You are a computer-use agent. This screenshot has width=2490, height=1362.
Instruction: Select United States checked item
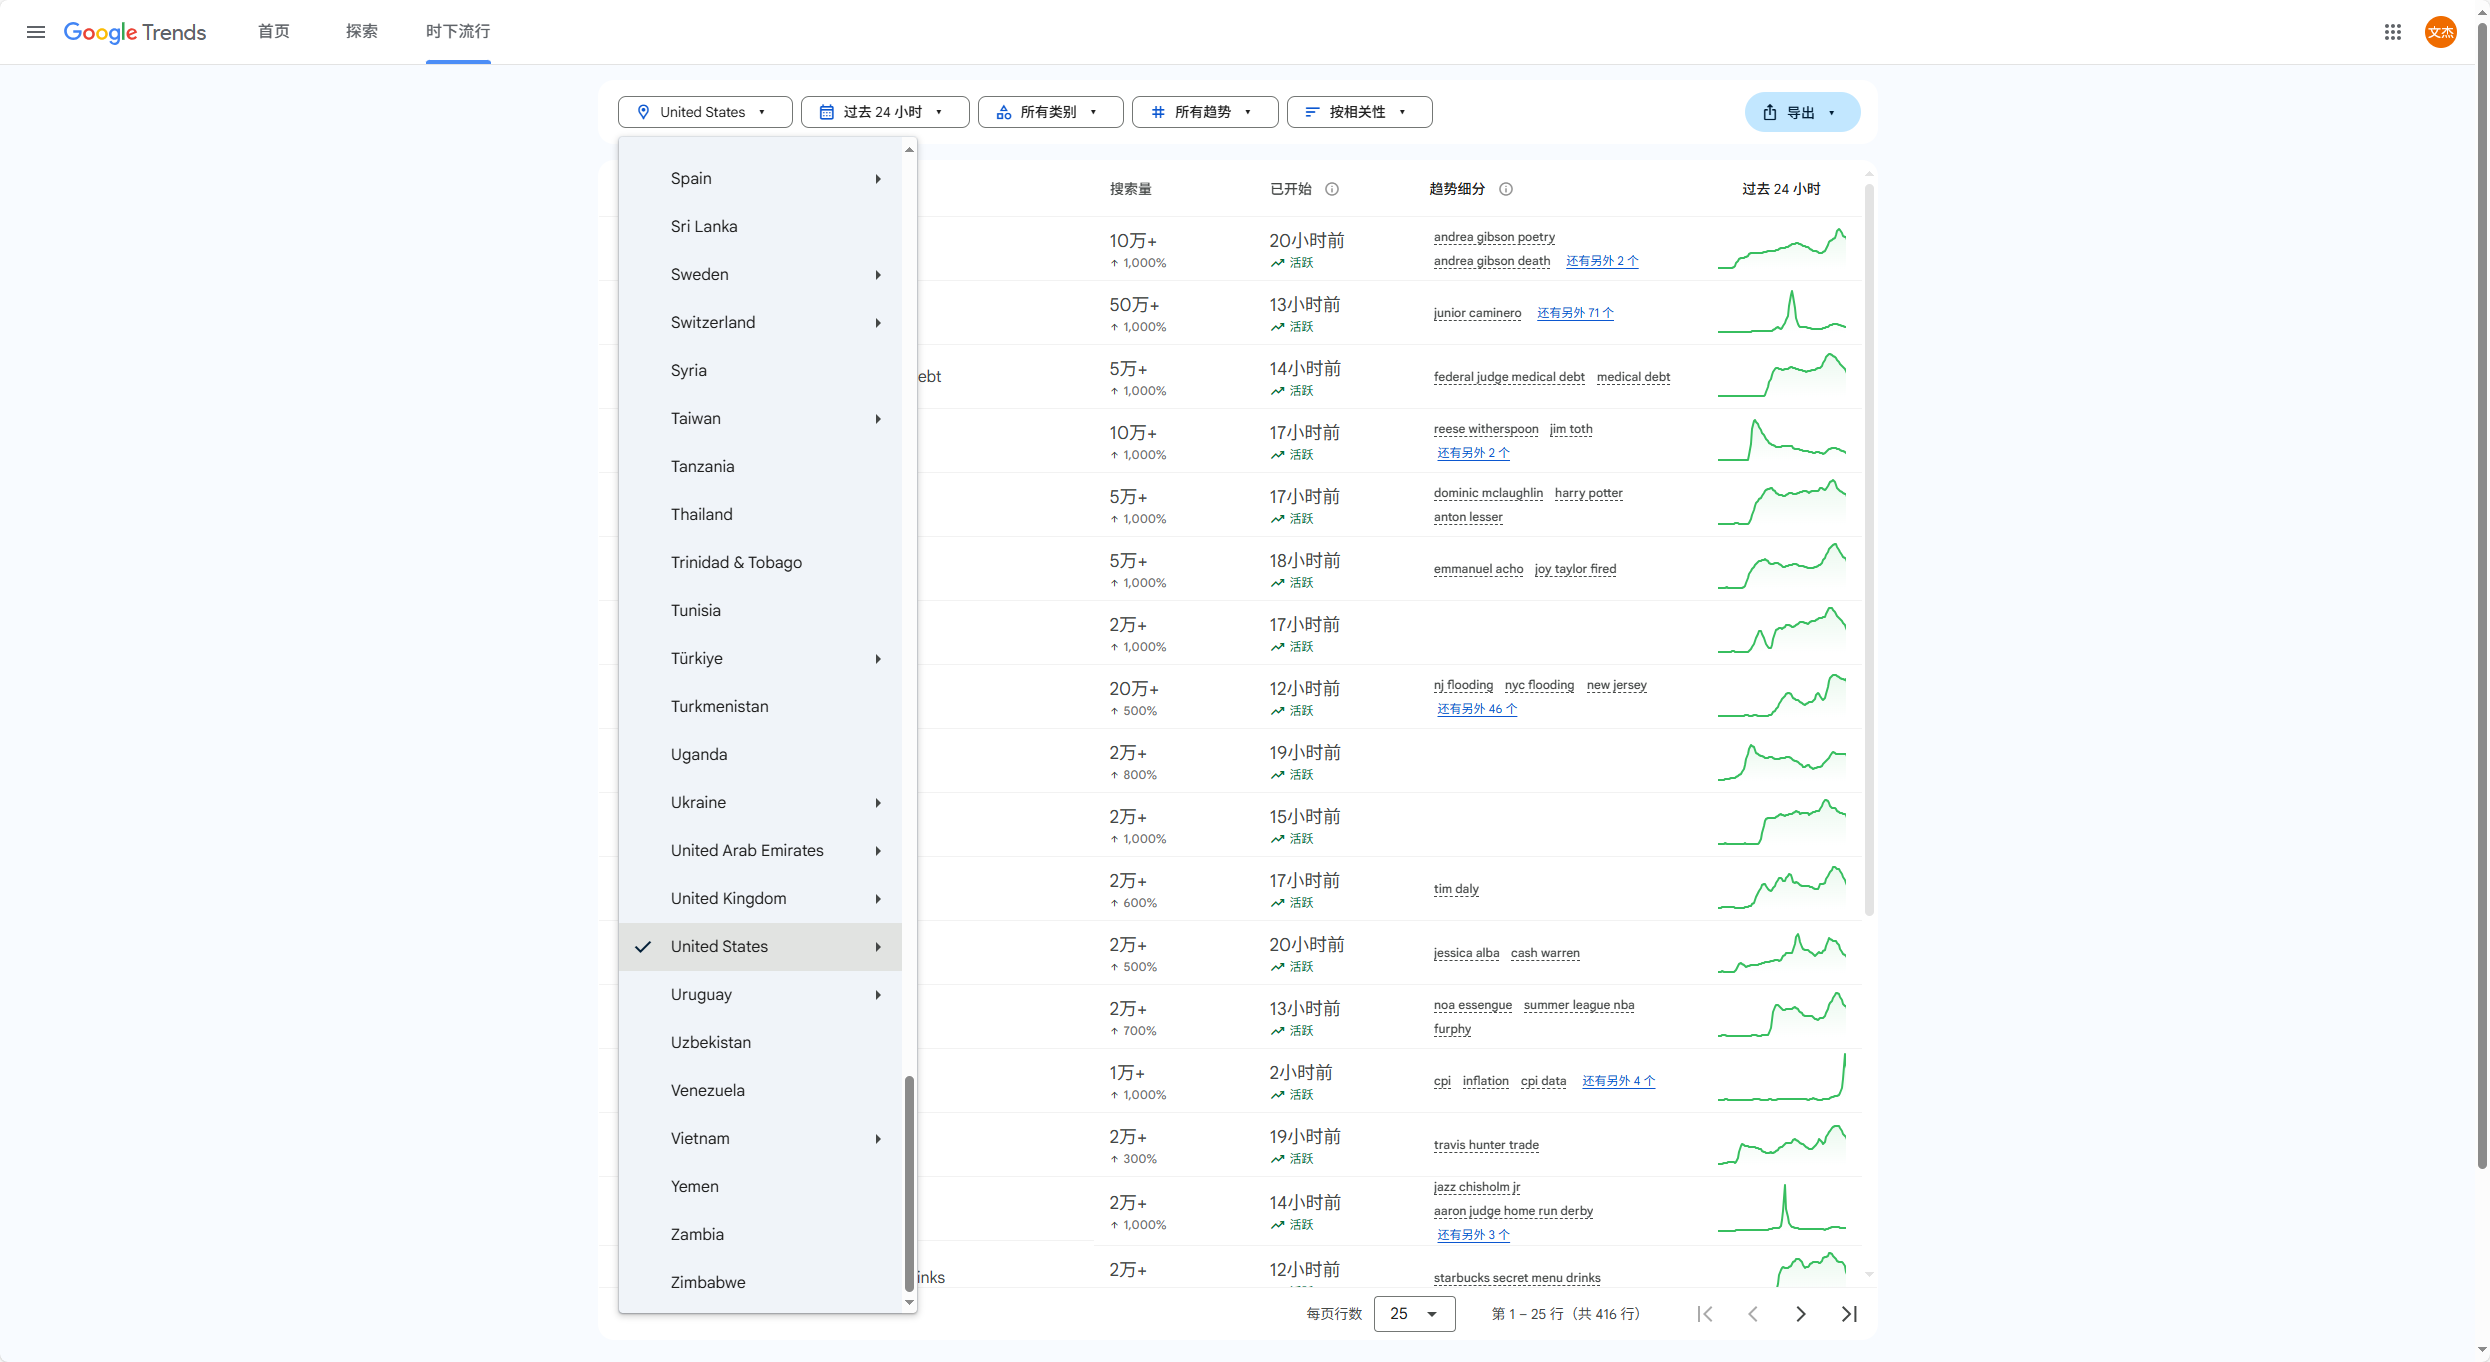coord(719,946)
